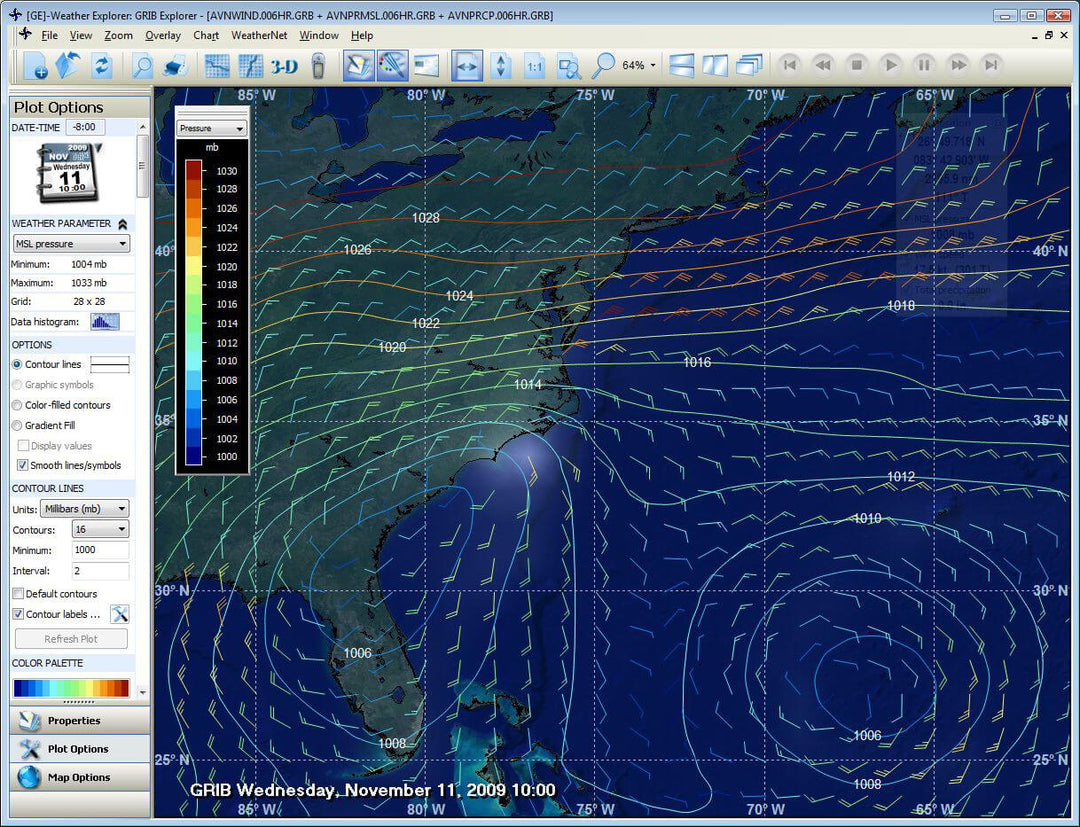Open the MSL pressure parameter dropdown

(70, 244)
